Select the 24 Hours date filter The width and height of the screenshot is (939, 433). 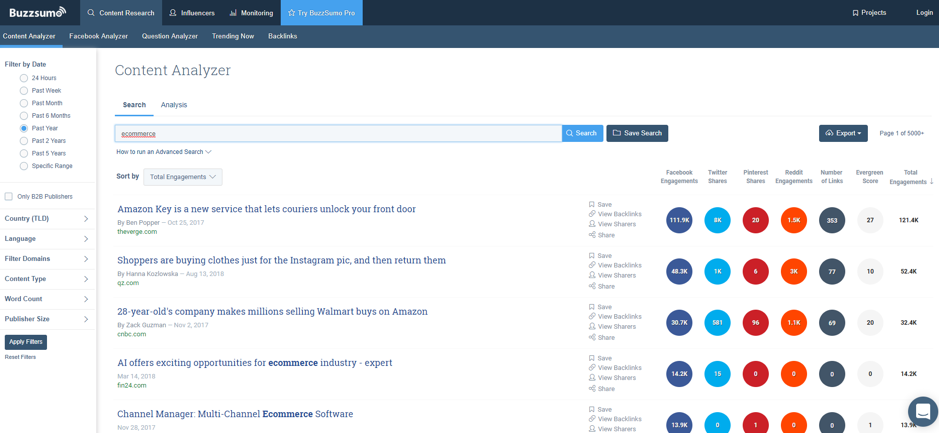[24, 78]
